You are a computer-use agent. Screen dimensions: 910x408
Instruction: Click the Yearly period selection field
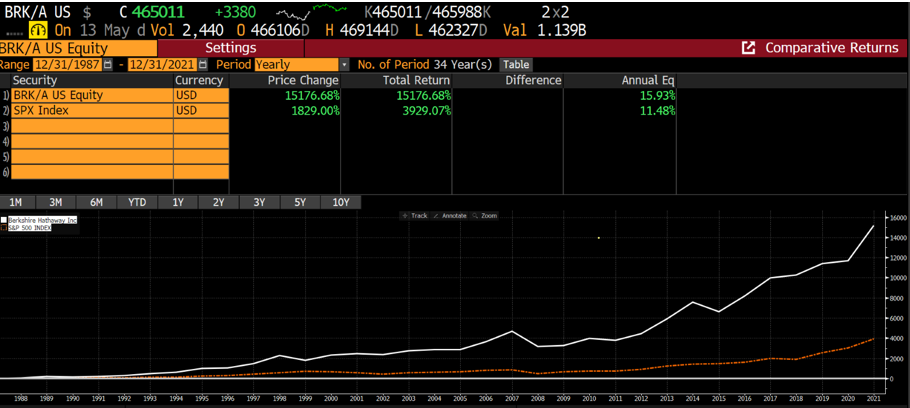[x=297, y=64]
